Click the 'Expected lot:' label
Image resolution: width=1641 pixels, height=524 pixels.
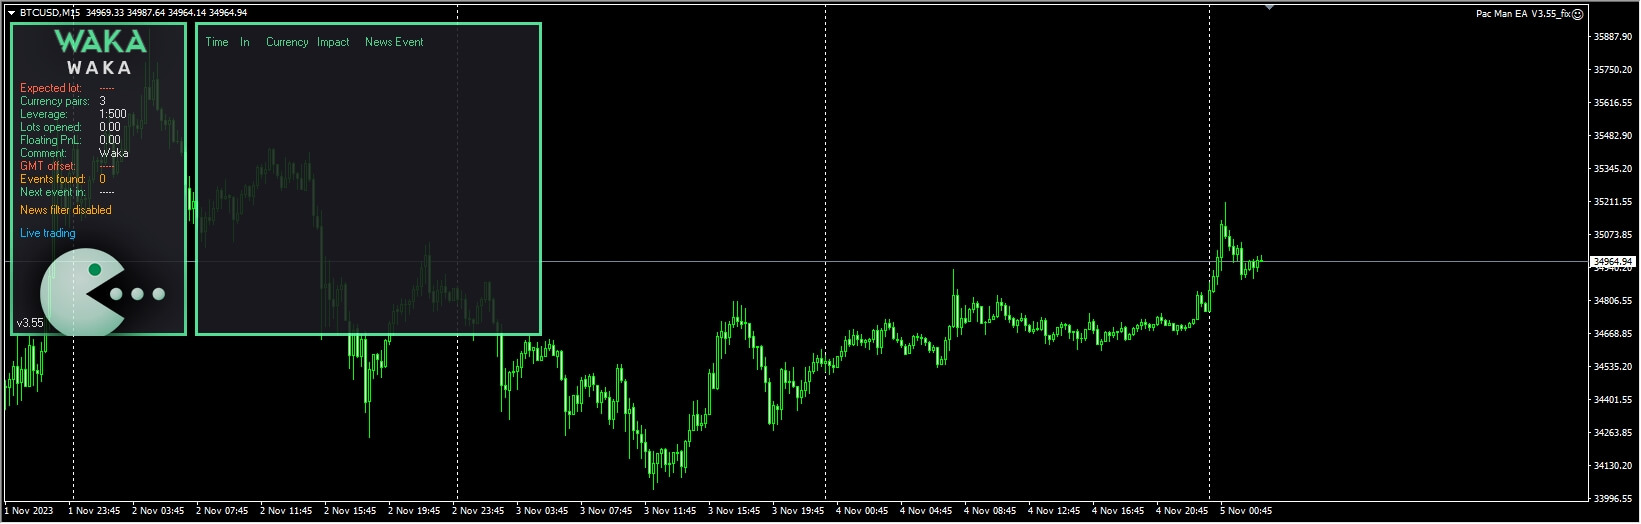tap(51, 88)
